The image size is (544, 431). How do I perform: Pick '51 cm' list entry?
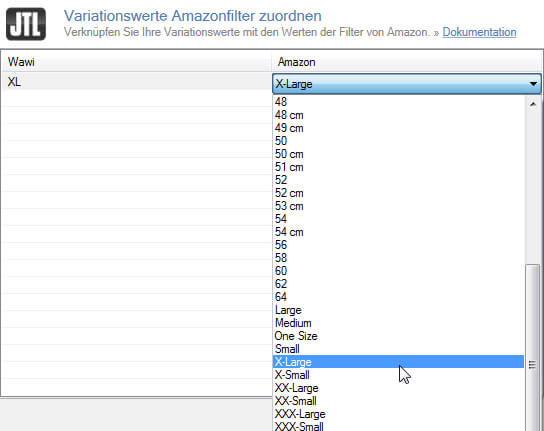(398, 167)
